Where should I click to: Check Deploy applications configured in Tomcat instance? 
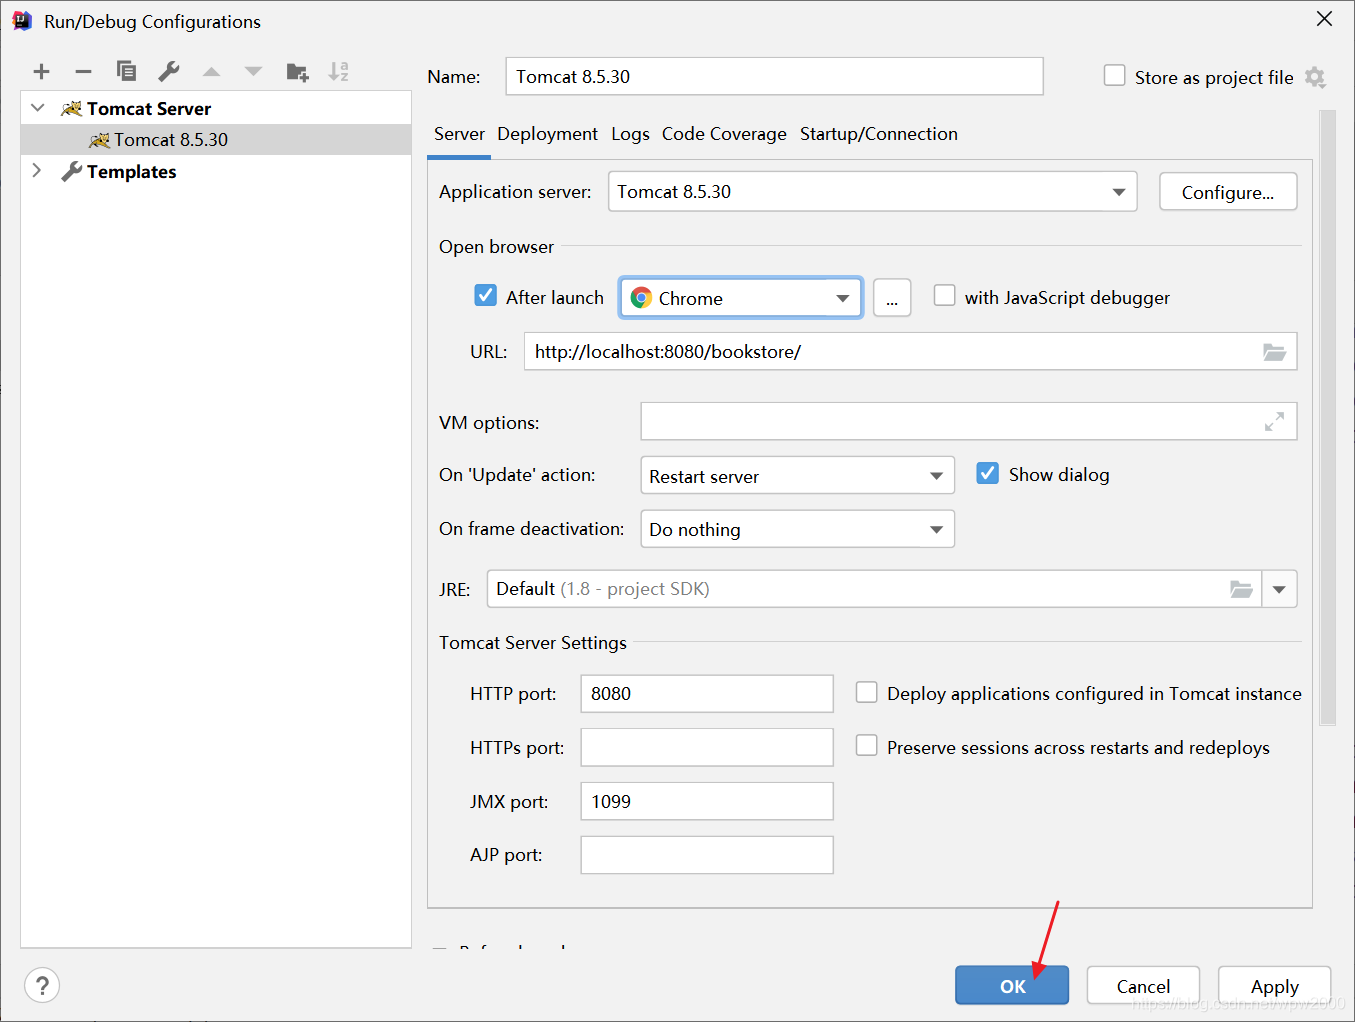tap(866, 692)
